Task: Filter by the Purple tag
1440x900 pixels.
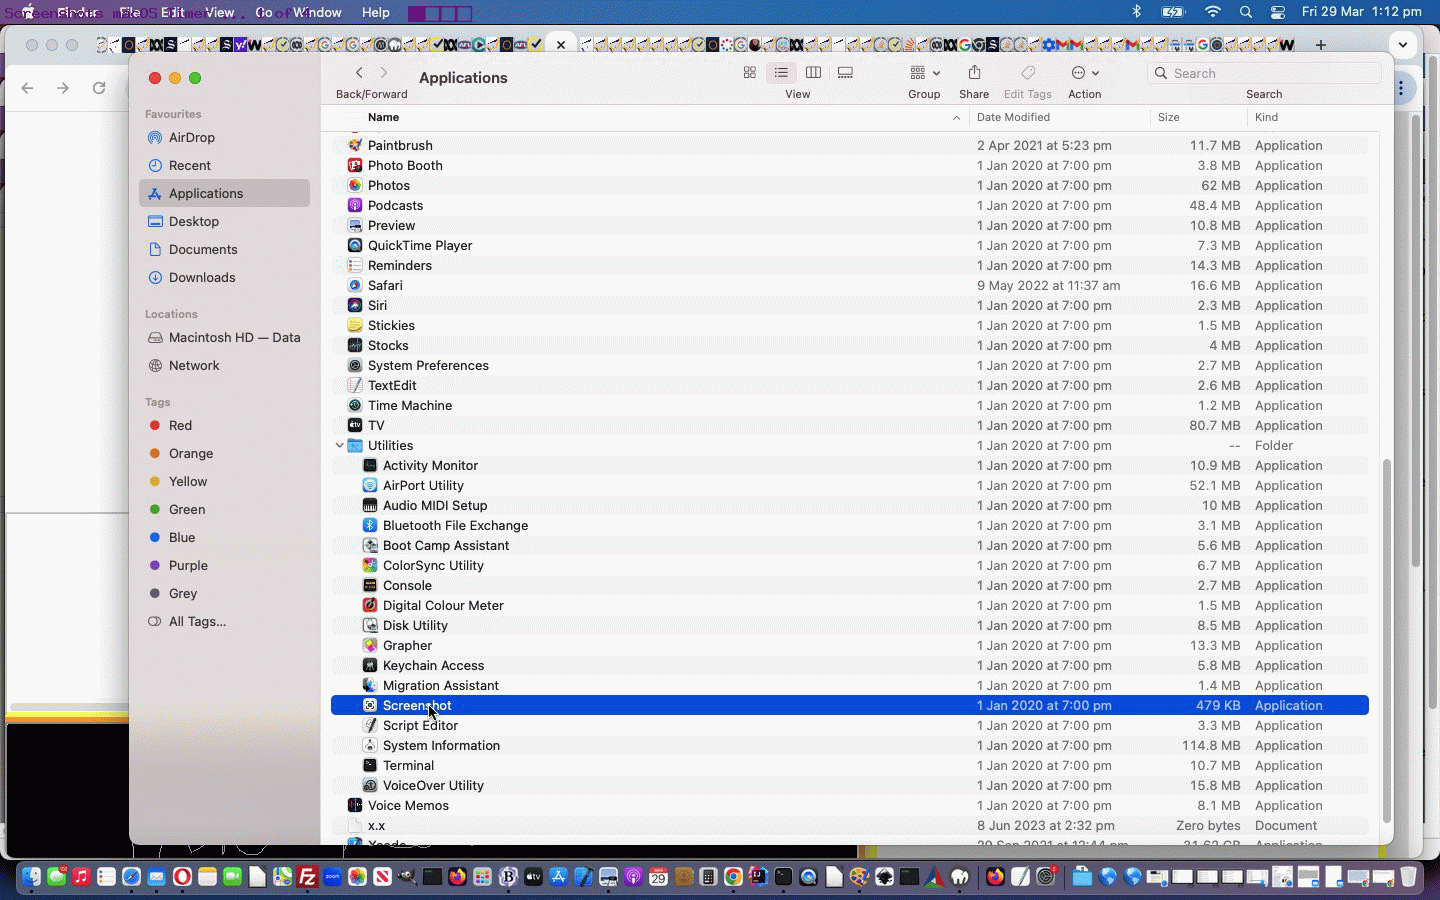Action: tap(224, 565)
